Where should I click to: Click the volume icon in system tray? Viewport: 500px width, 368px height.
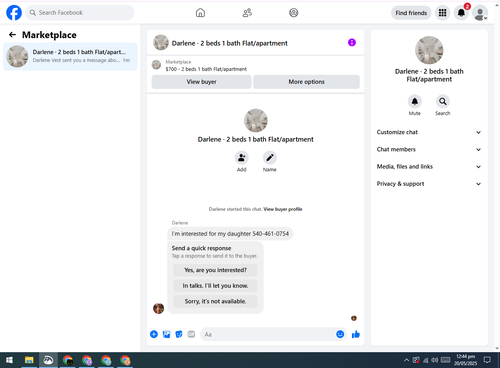pos(435,360)
